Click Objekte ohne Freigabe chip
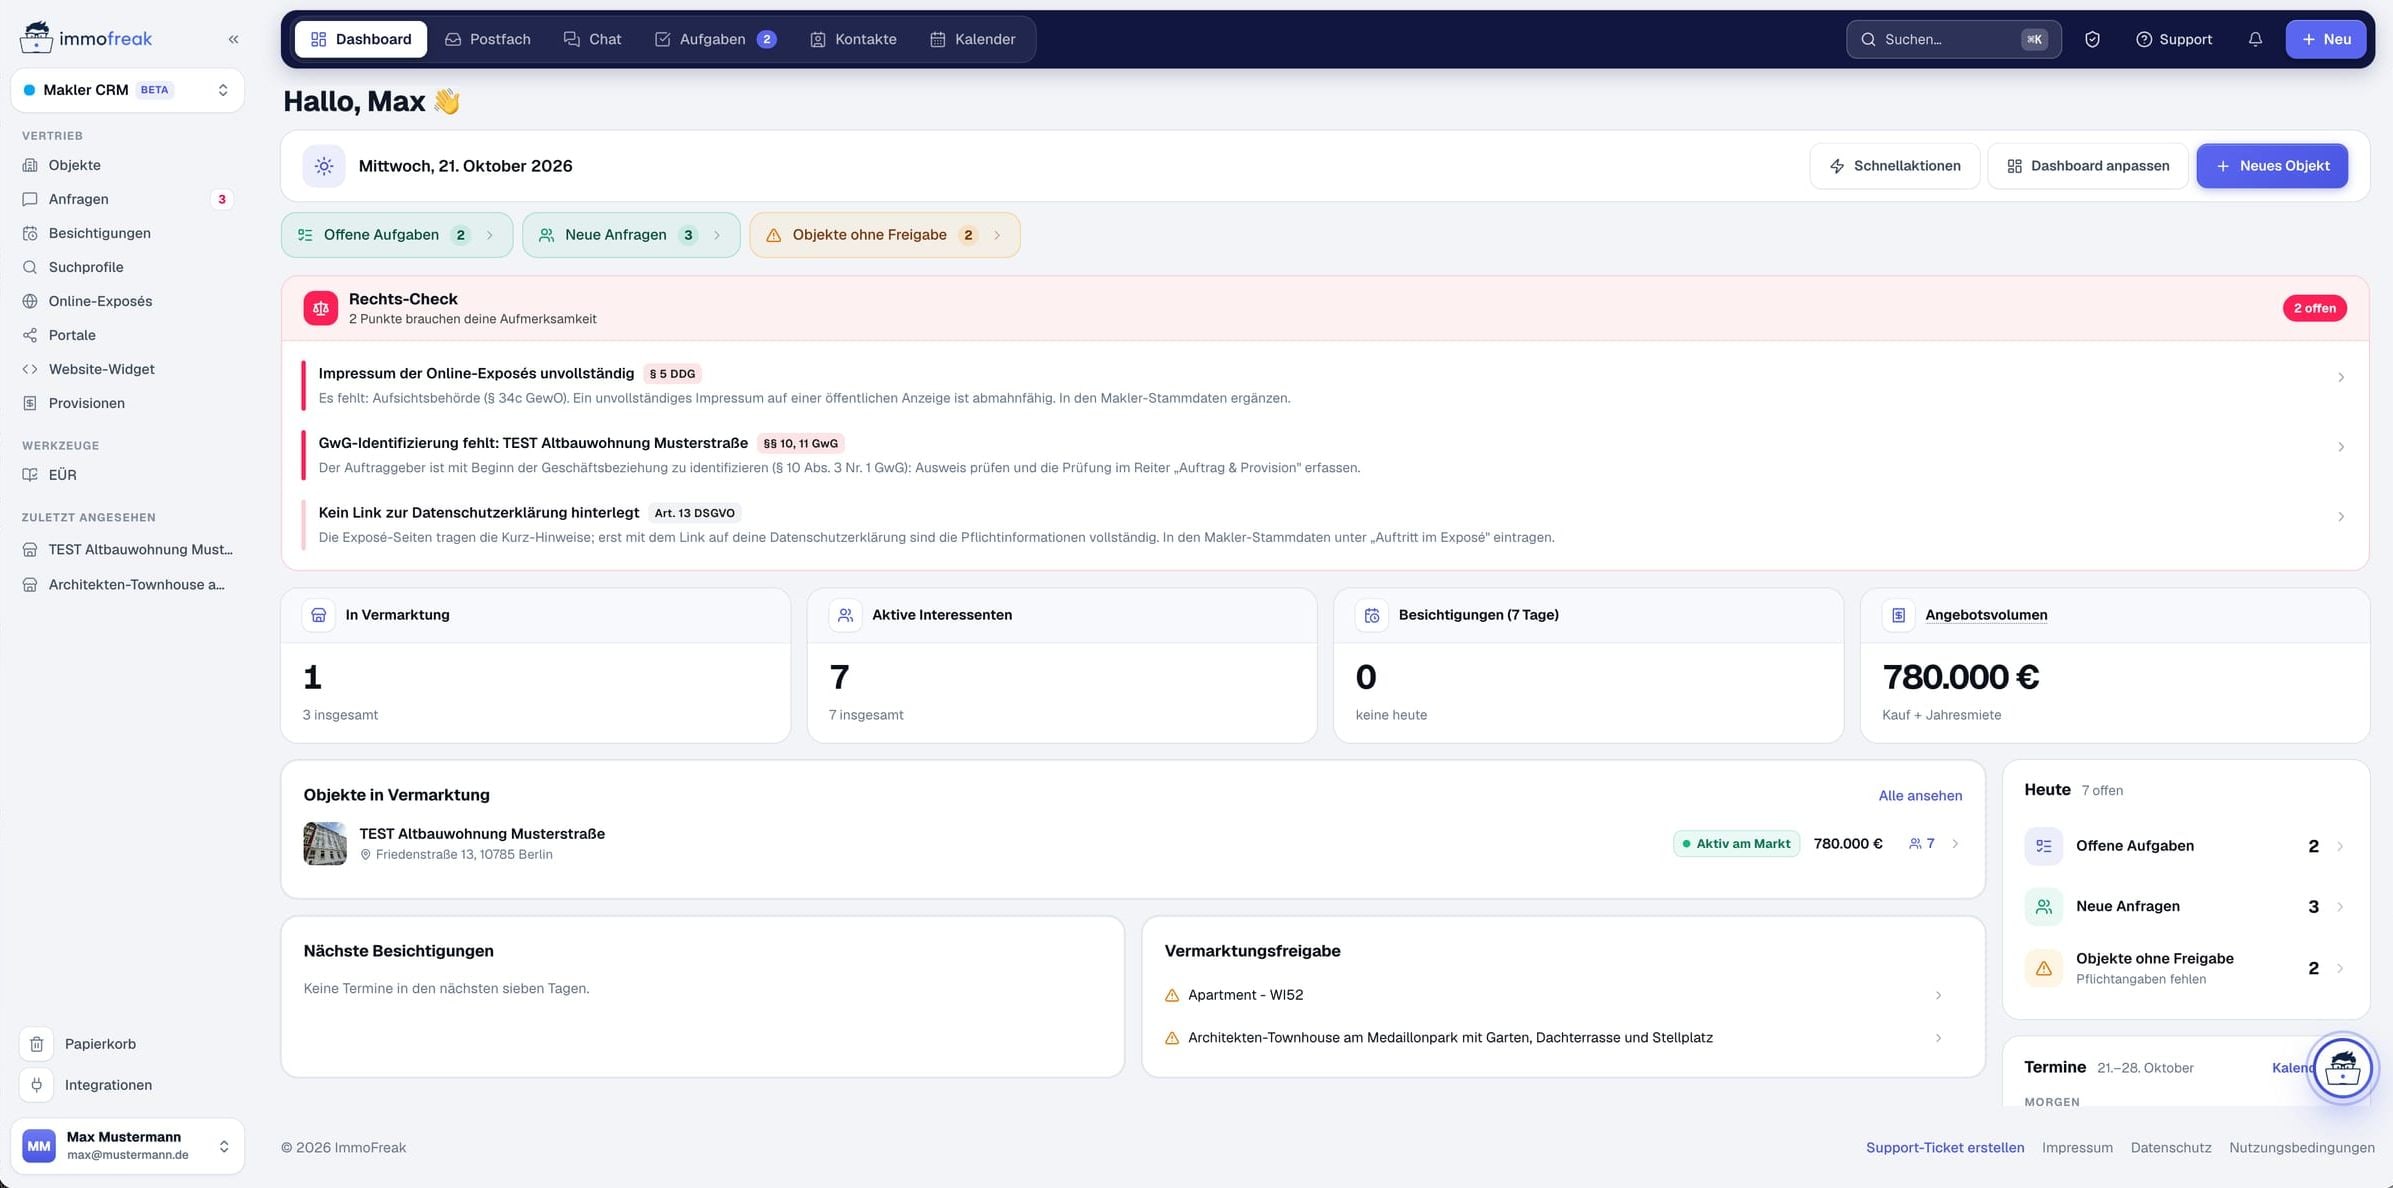 click(884, 235)
